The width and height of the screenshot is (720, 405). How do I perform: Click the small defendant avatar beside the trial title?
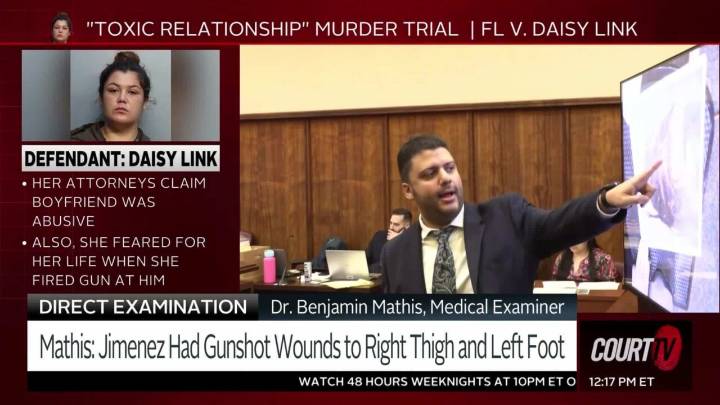[x=61, y=28]
